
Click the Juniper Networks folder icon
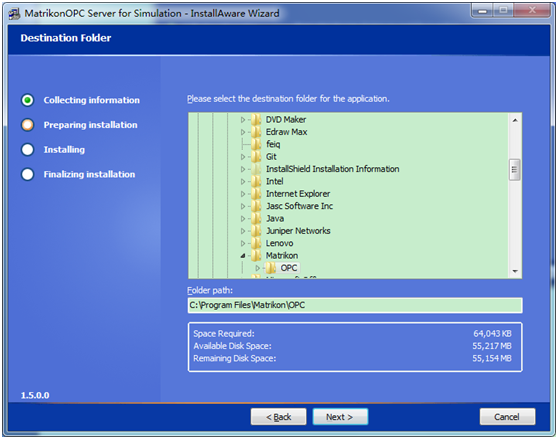pos(256,231)
